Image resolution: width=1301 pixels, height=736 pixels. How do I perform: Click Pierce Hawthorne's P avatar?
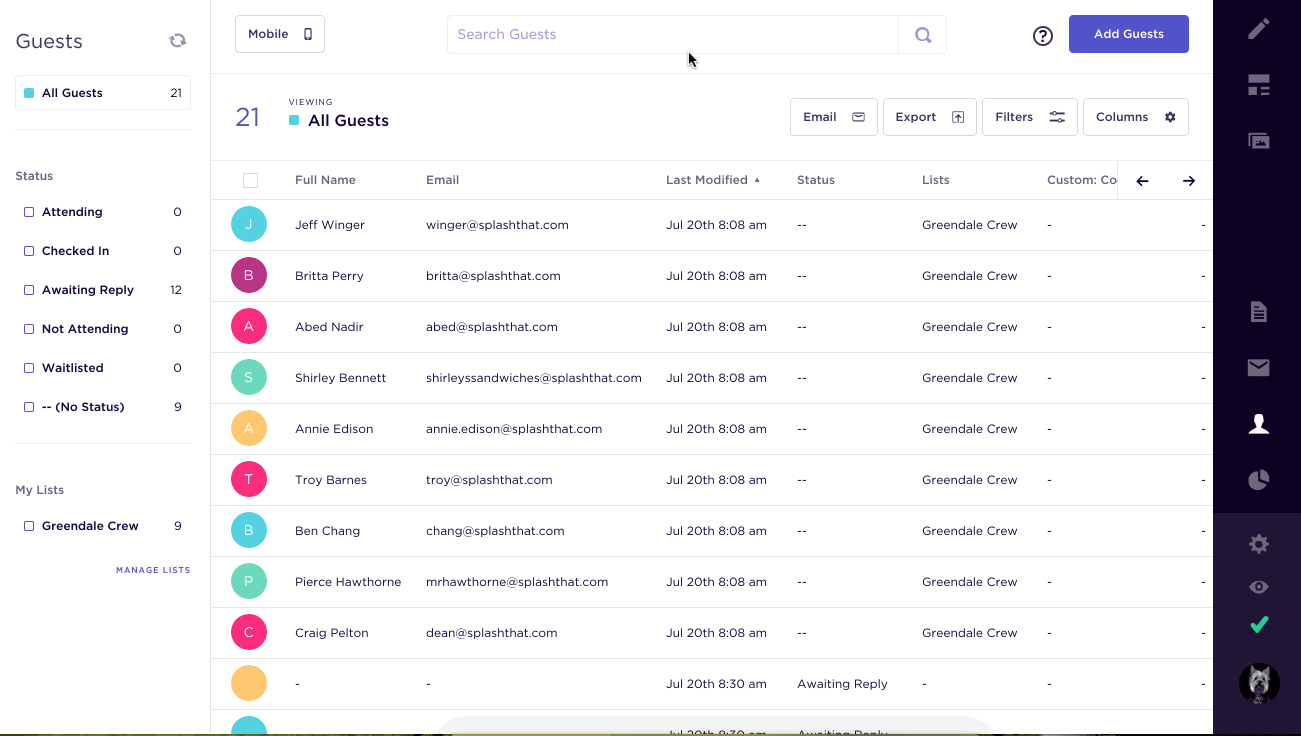click(x=249, y=581)
